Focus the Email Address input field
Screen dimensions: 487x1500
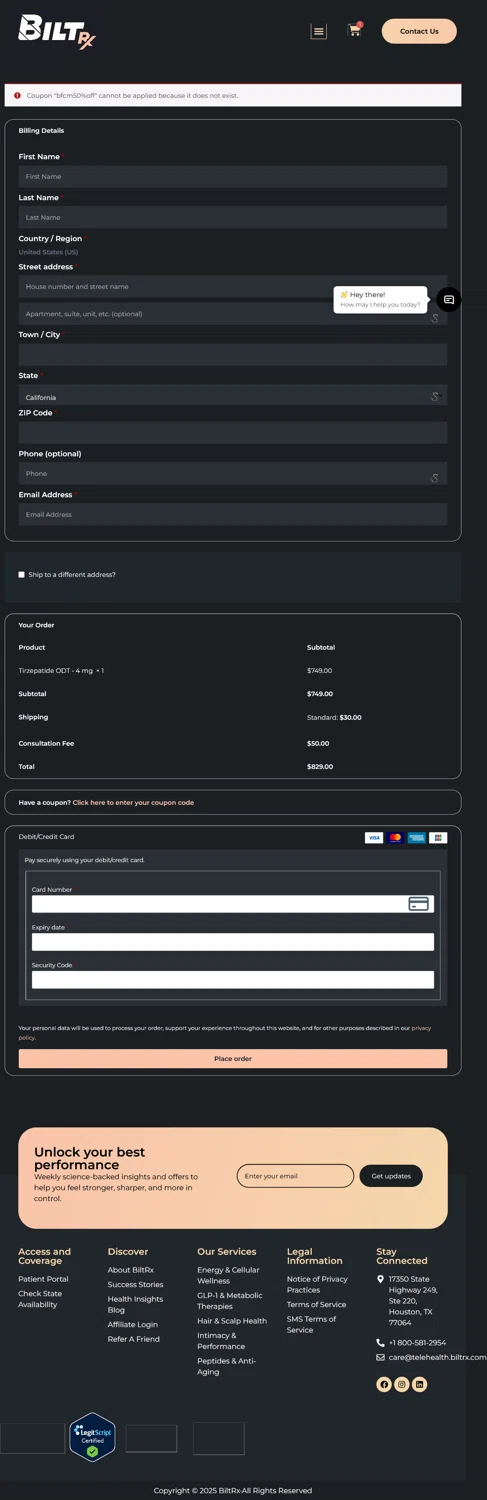click(x=233, y=514)
